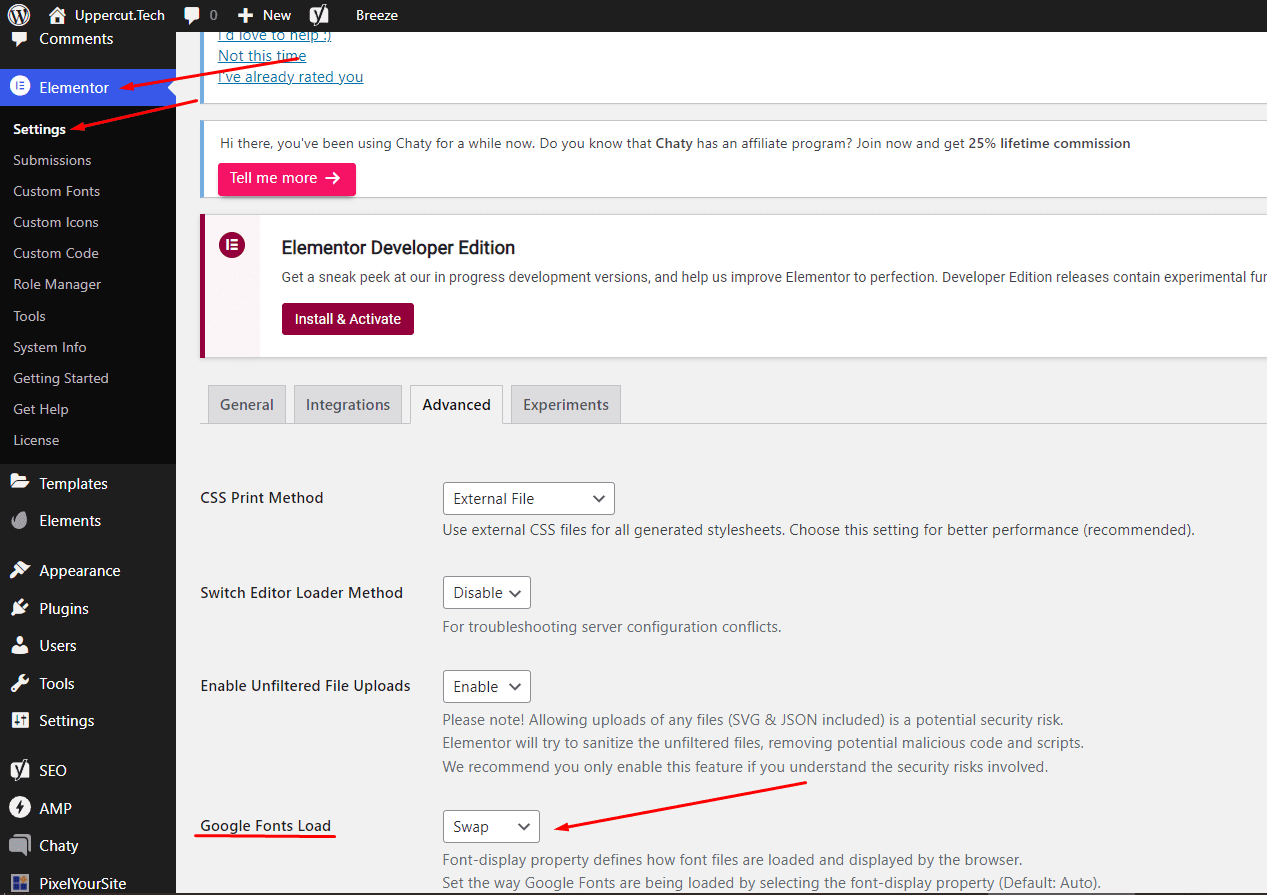
Task: Open the Templates folder icon menu
Action: click(x=20, y=483)
